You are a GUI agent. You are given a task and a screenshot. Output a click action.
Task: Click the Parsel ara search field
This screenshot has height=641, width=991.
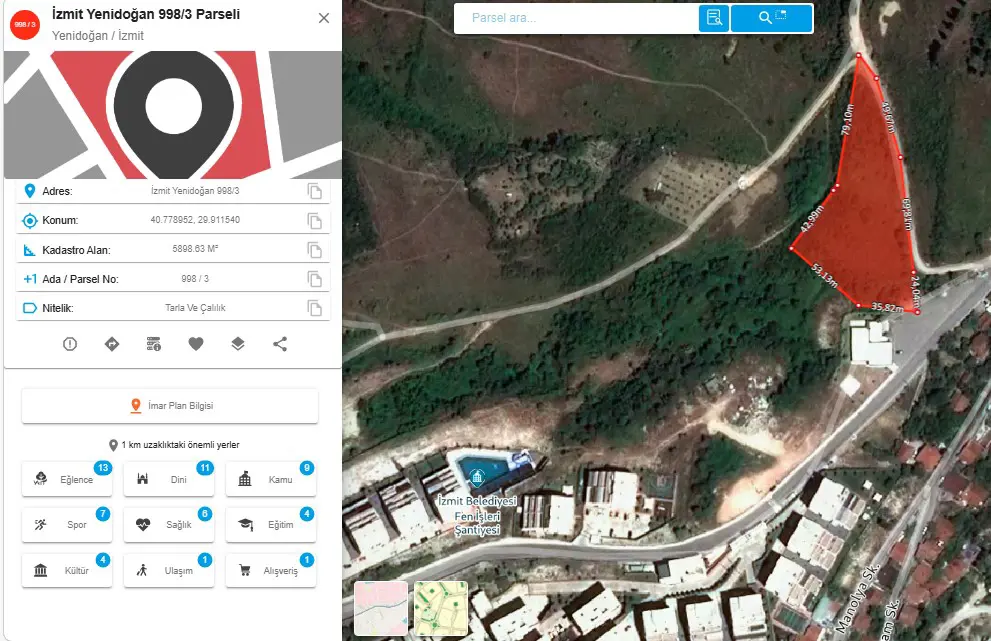click(x=576, y=18)
